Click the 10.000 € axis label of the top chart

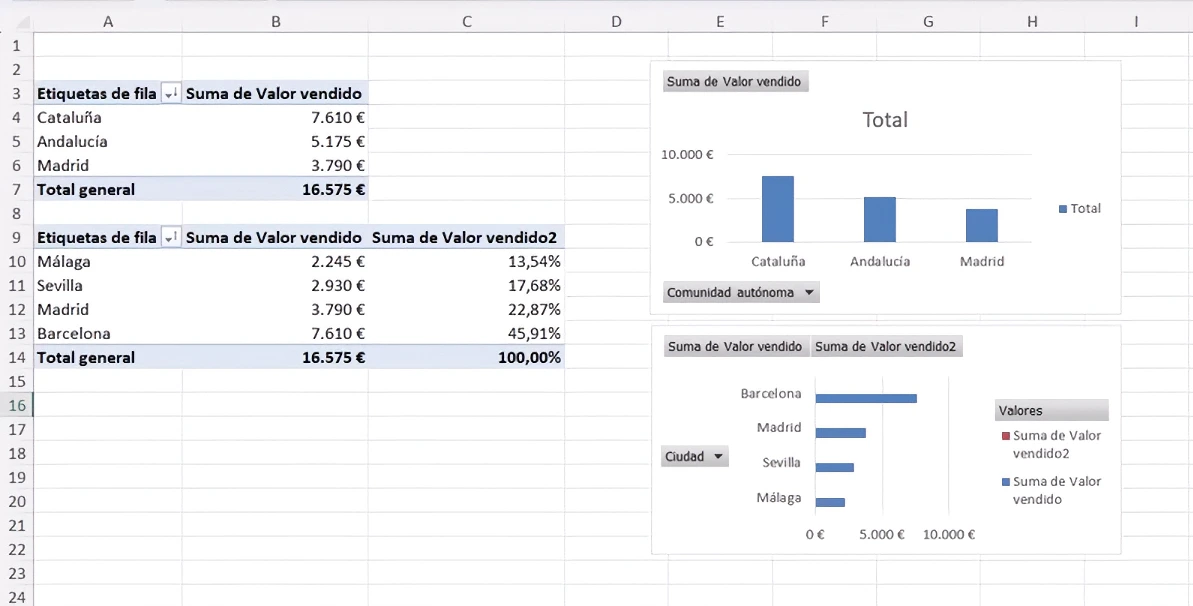(x=687, y=155)
